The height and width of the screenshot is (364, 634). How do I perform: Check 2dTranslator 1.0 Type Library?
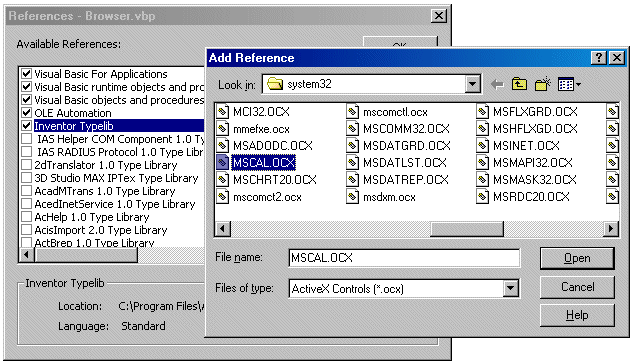click(27, 165)
